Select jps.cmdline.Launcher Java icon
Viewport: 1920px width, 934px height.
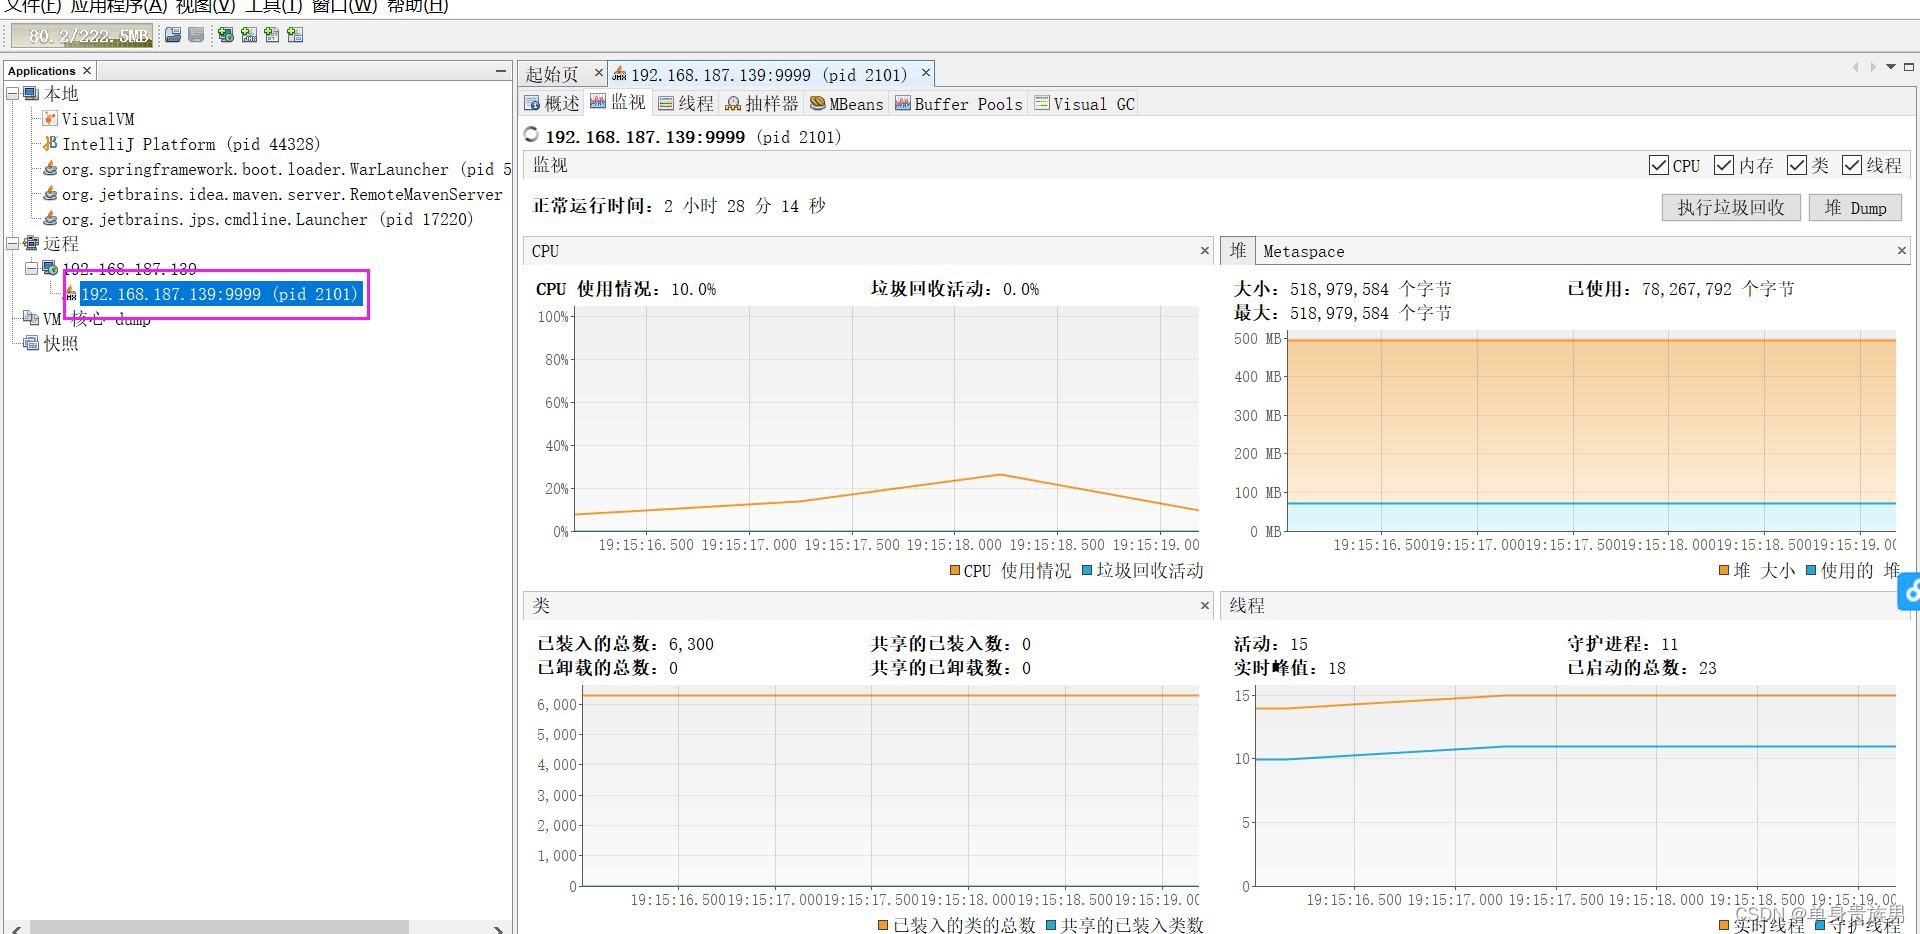[x=50, y=218]
